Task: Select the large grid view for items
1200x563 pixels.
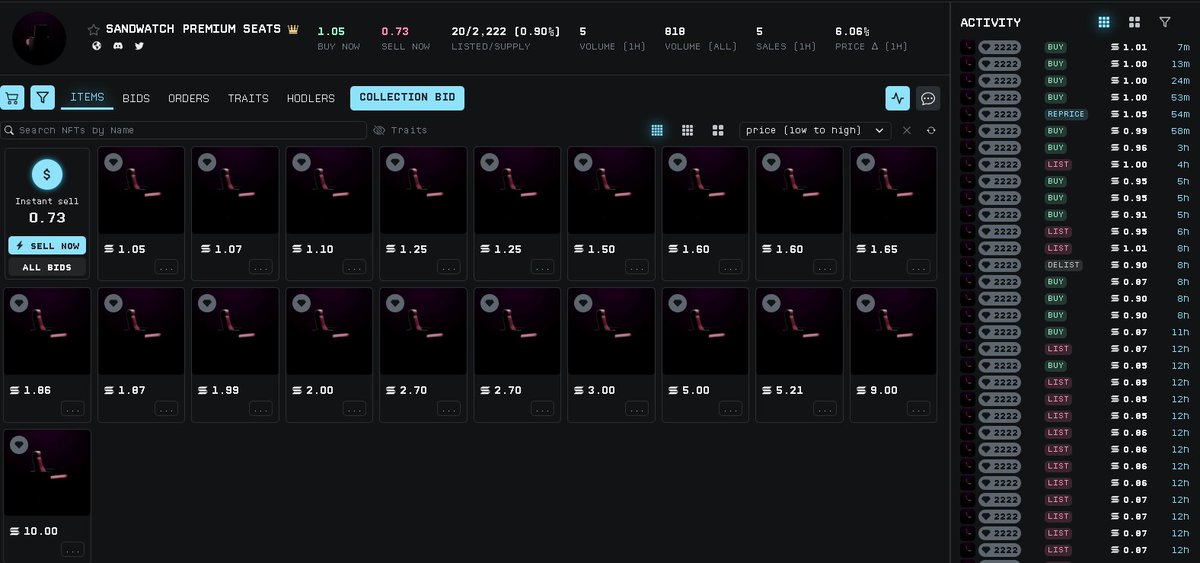Action: coord(718,130)
